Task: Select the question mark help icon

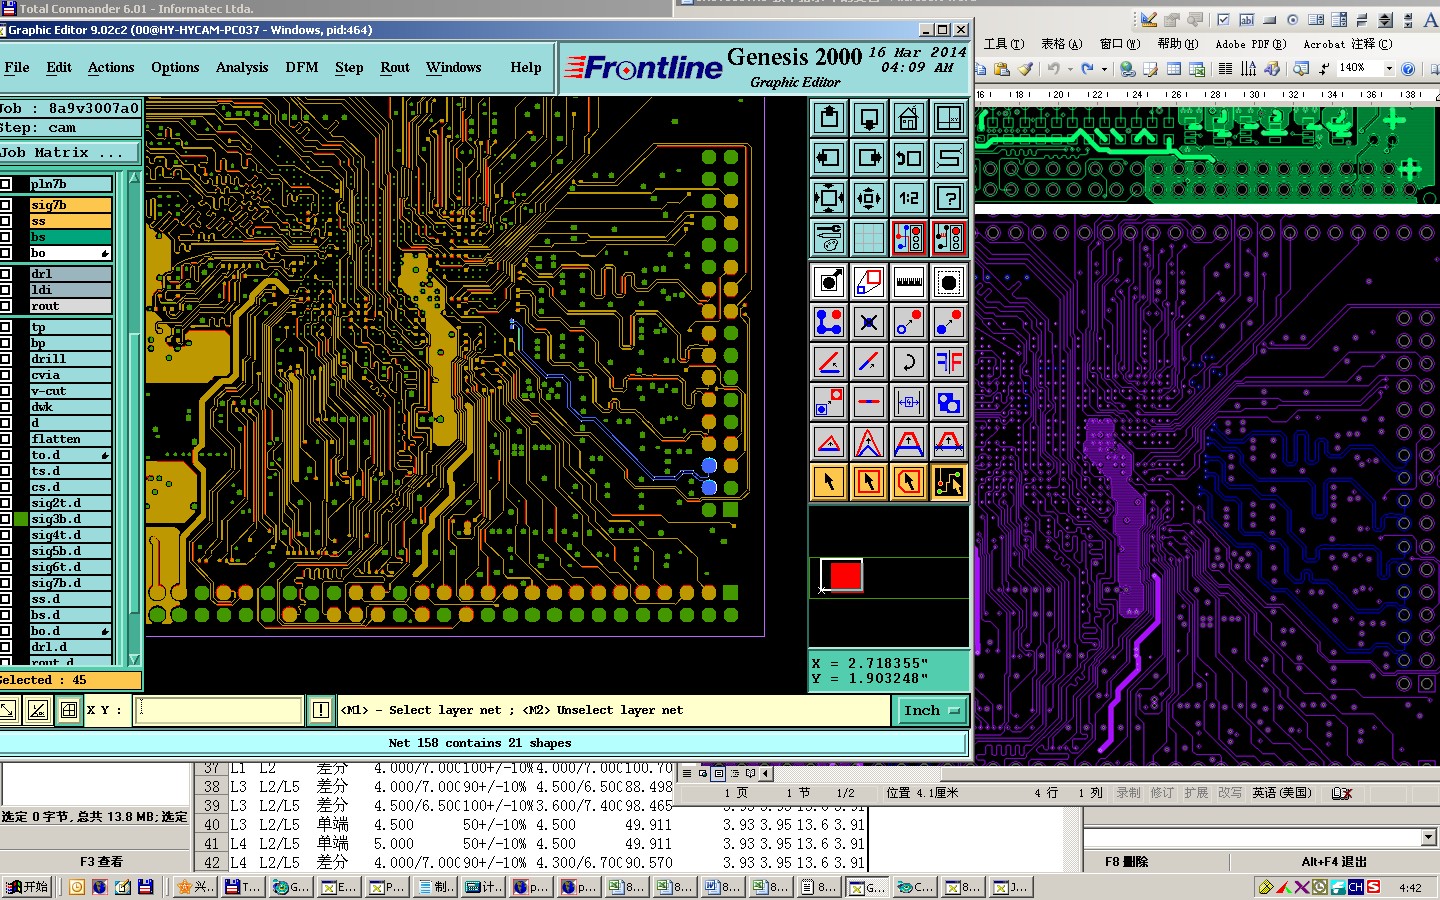Action: [948, 199]
